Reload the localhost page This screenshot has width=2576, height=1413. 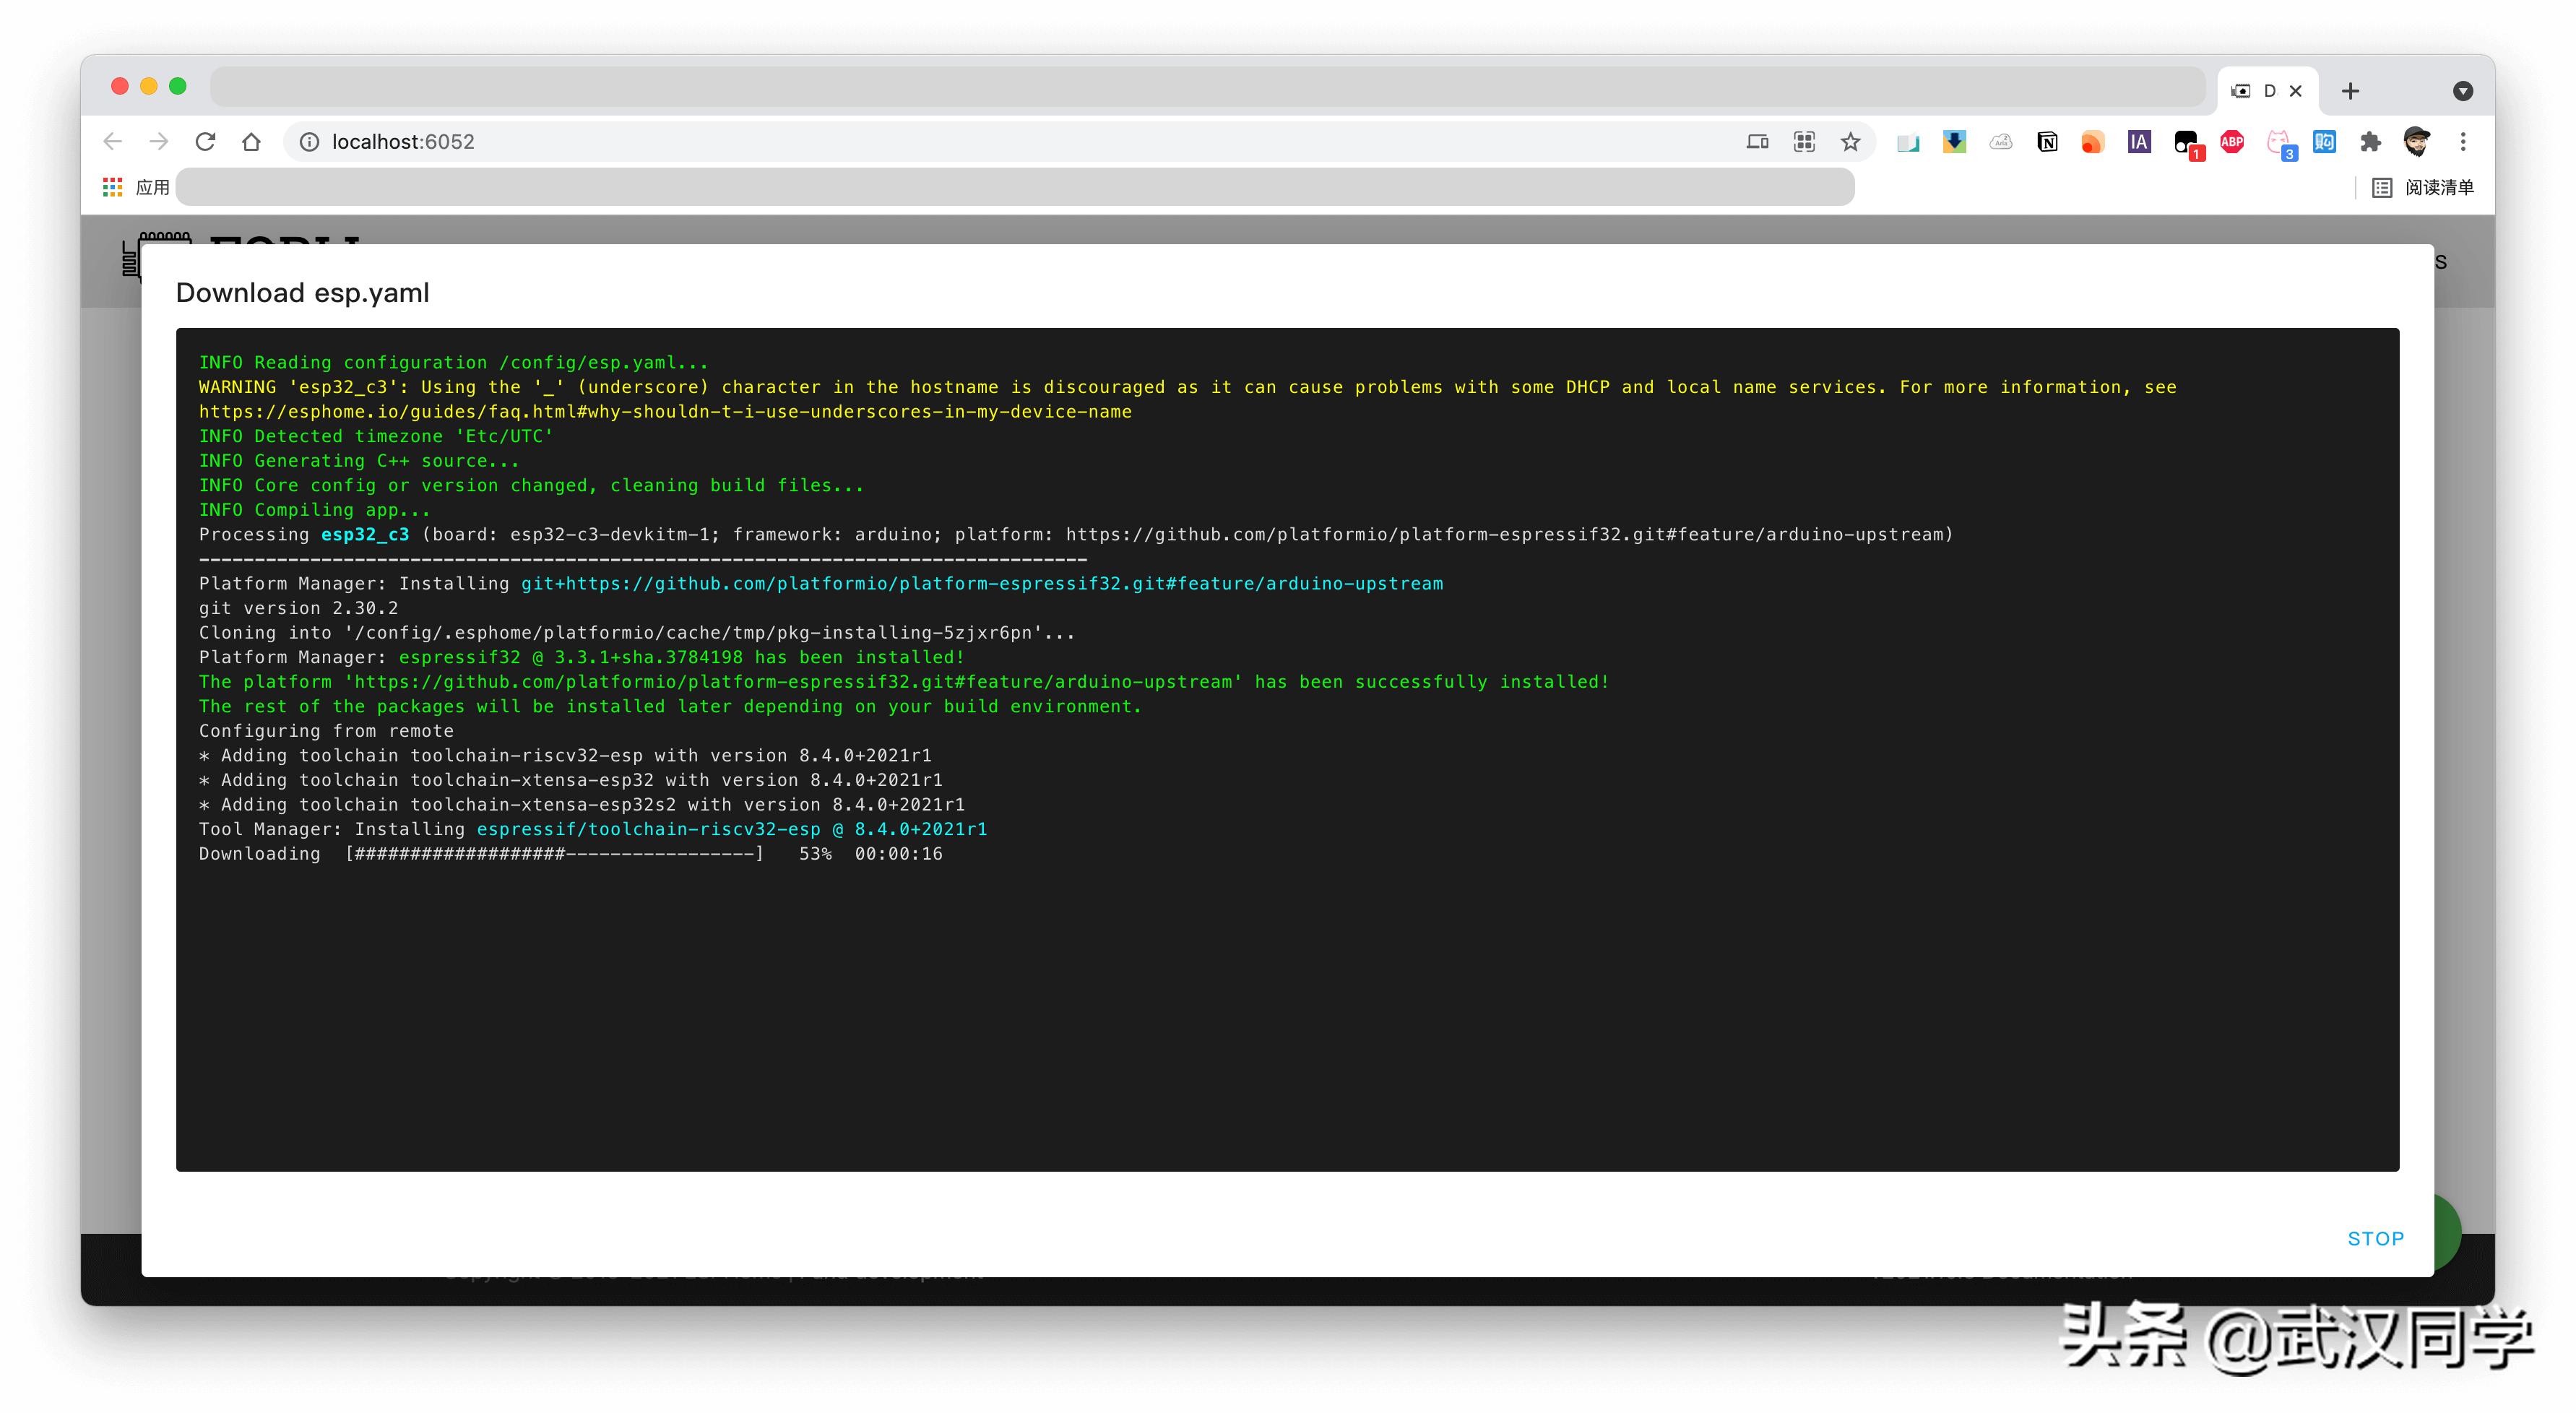pos(205,142)
